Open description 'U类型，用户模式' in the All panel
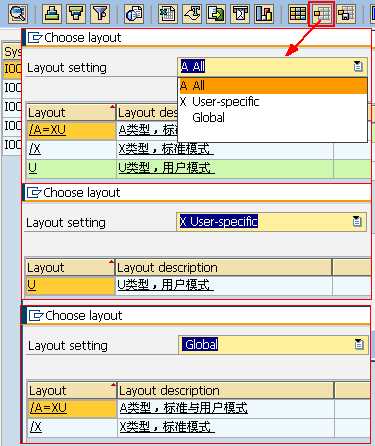The height and width of the screenshot is (446, 375). [166, 168]
